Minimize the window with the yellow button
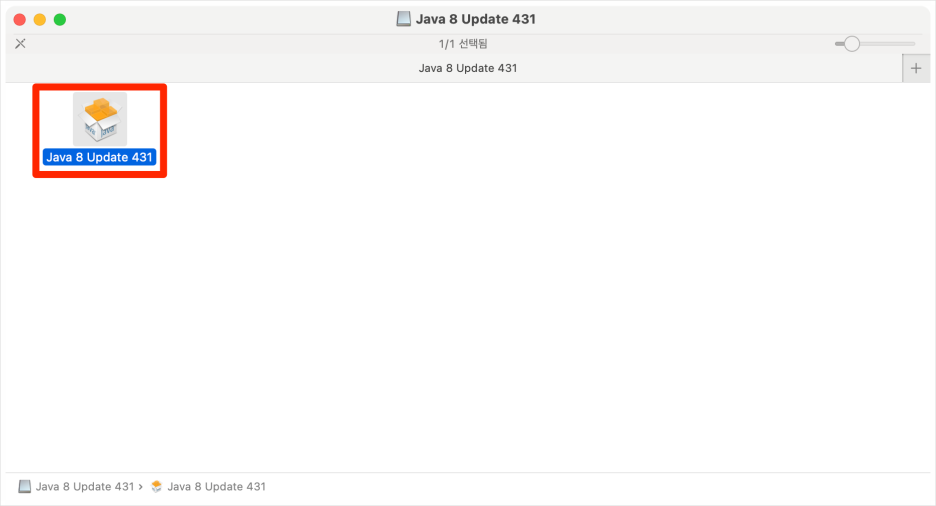The image size is (936, 506). (x=39, y=20)
